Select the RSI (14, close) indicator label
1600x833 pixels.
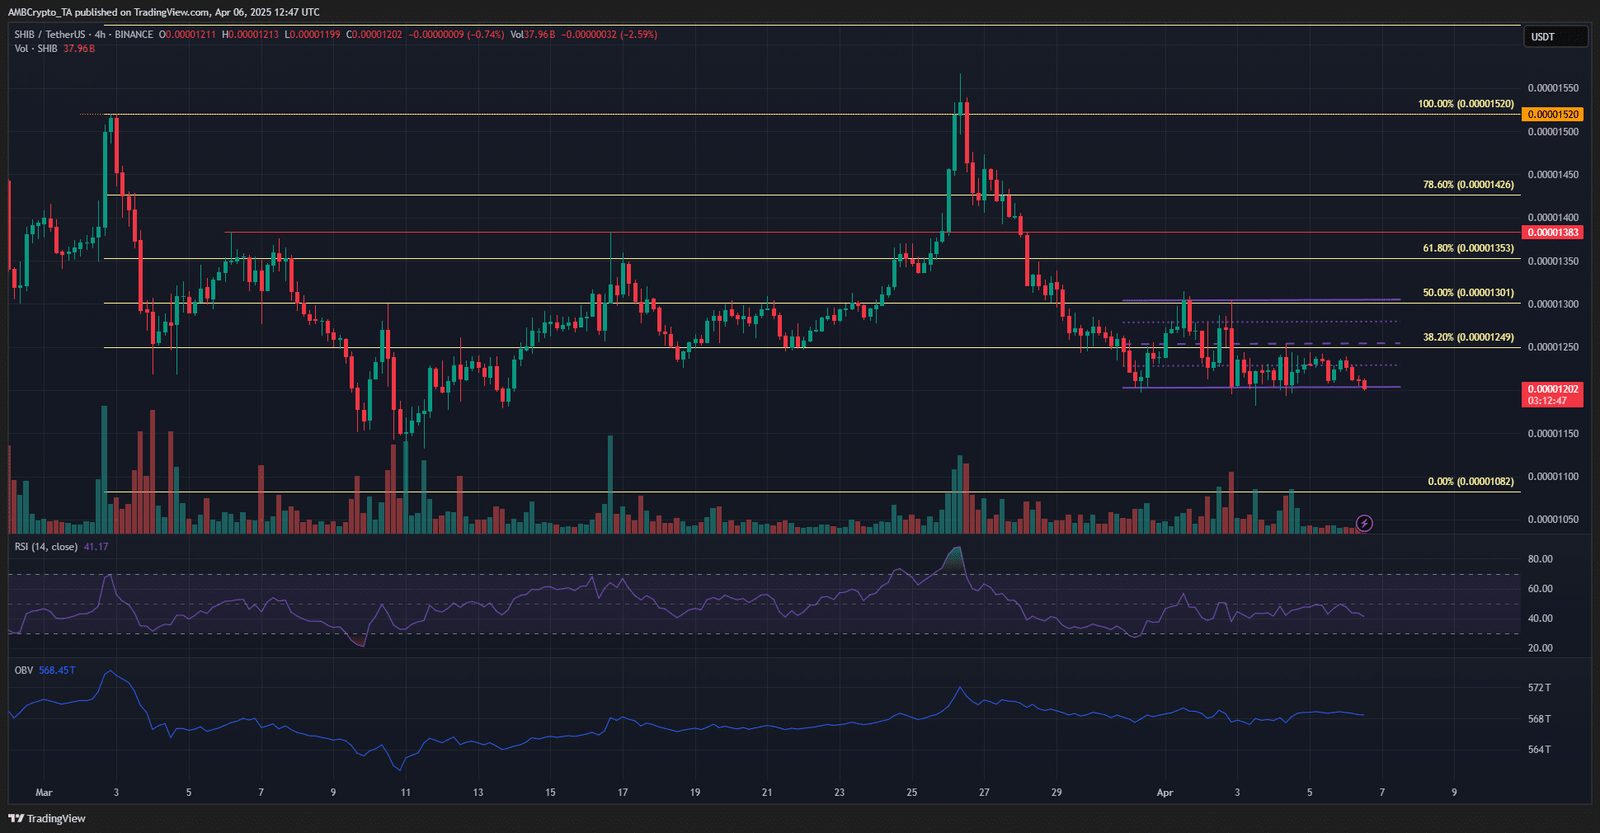click(x=46, y=547)
